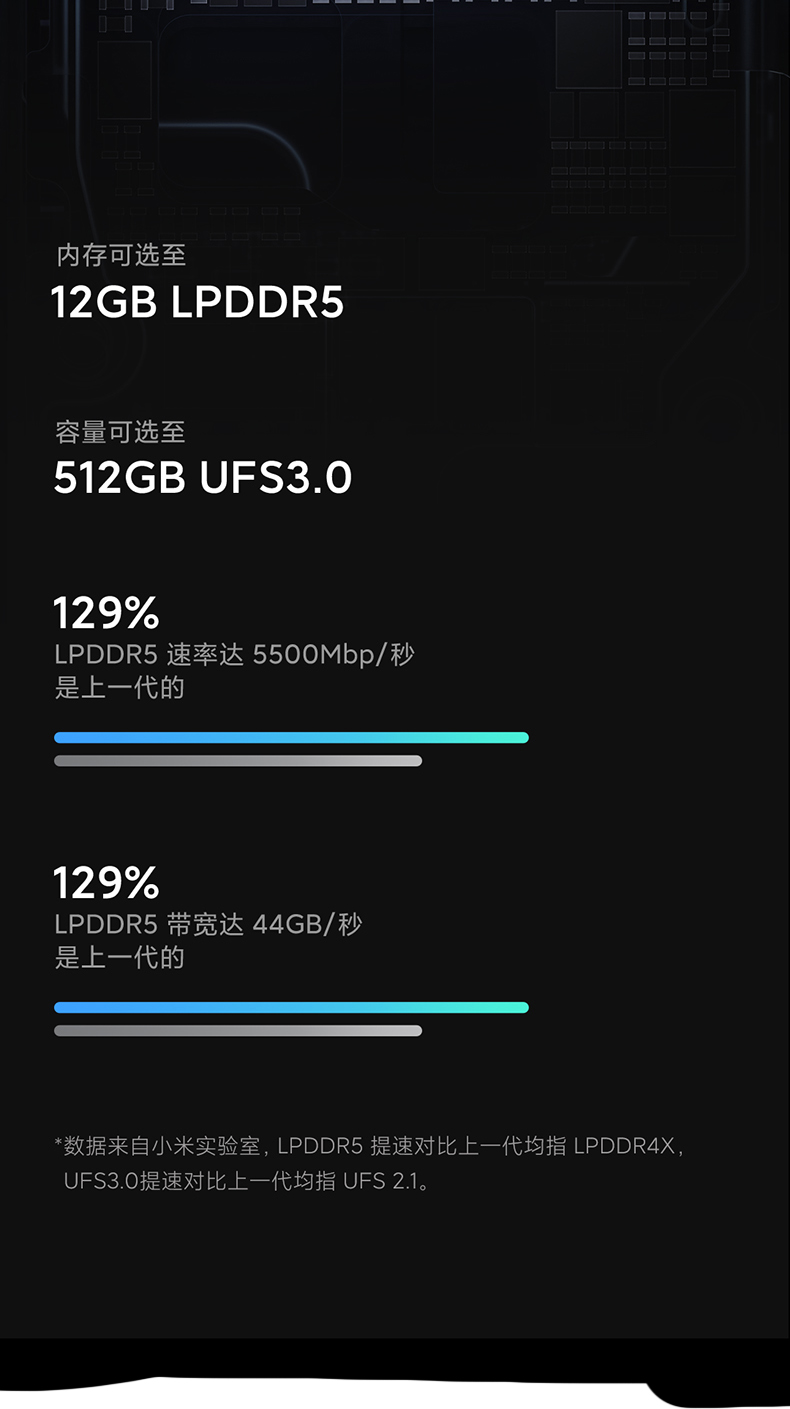Click "是上一代的" below the 5500Mbp line
This screenshot has height=1409, width=790.
pyautogui.click(x=119, y=688)
